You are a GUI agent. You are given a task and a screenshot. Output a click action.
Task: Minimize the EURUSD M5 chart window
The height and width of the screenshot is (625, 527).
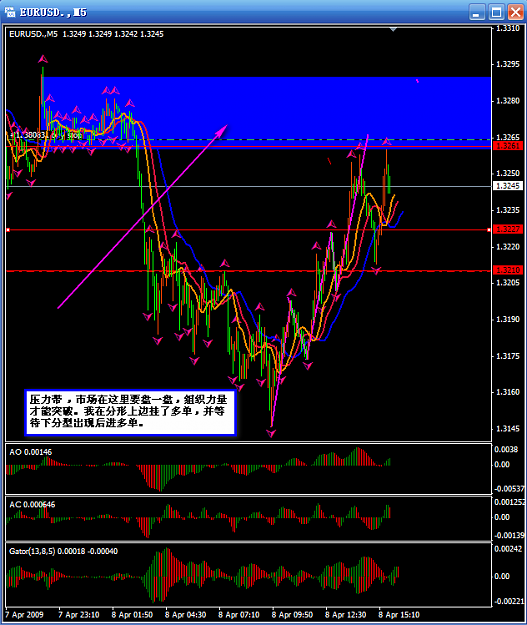point(476,12)
